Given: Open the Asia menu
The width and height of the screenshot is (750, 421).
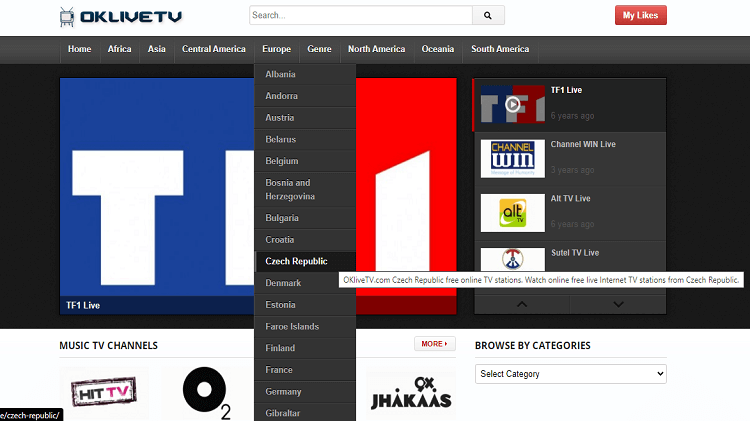Looking at the screenshot, I should point(156,49).
